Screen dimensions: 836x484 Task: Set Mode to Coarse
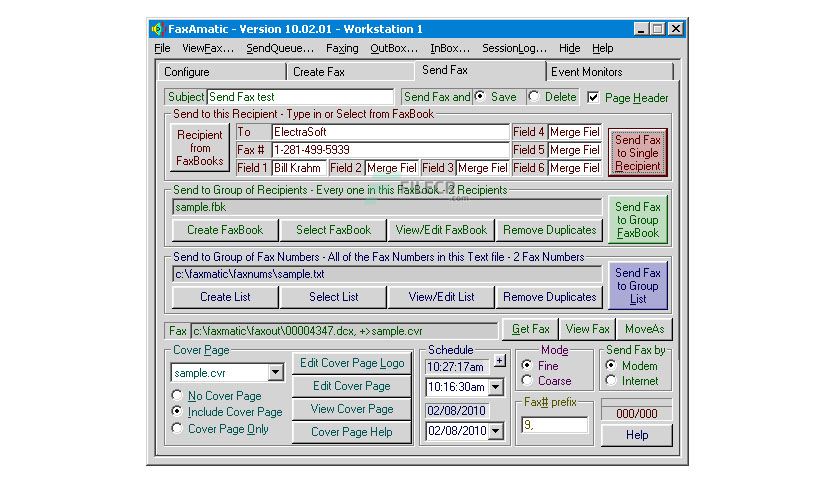pyautogui.click(x=527, y=381)
